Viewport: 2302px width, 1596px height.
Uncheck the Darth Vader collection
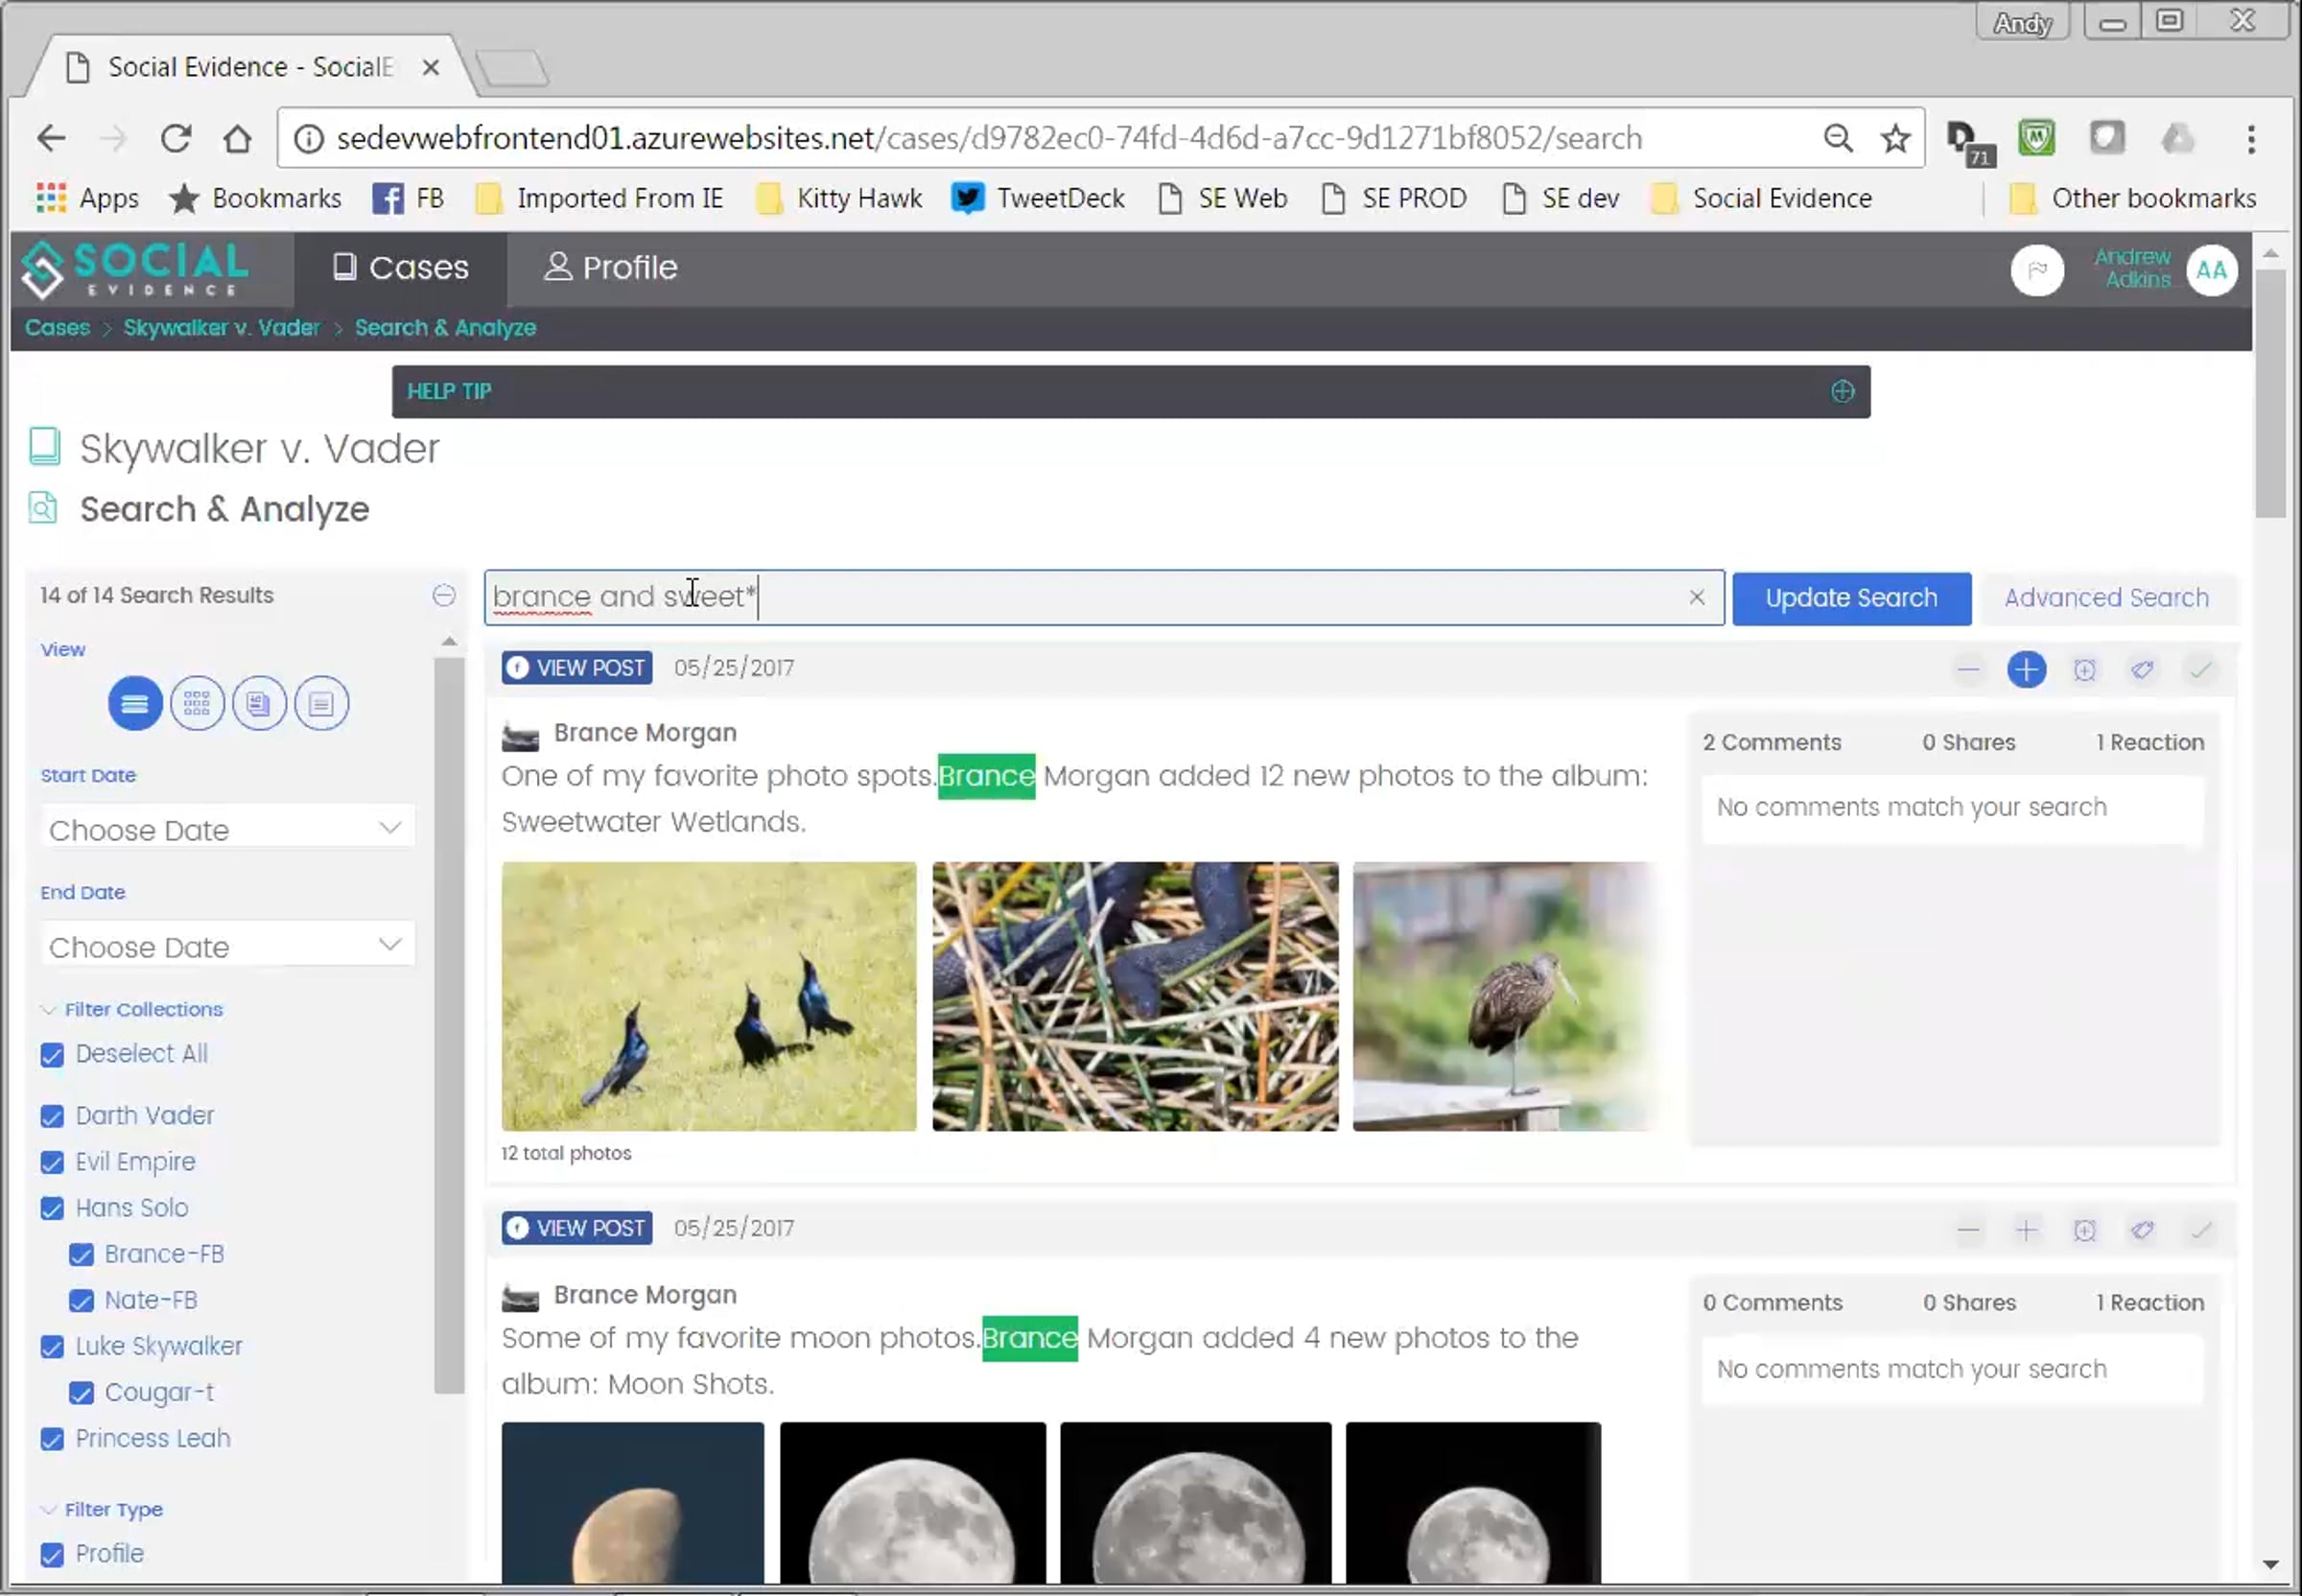coord(52,1117)
